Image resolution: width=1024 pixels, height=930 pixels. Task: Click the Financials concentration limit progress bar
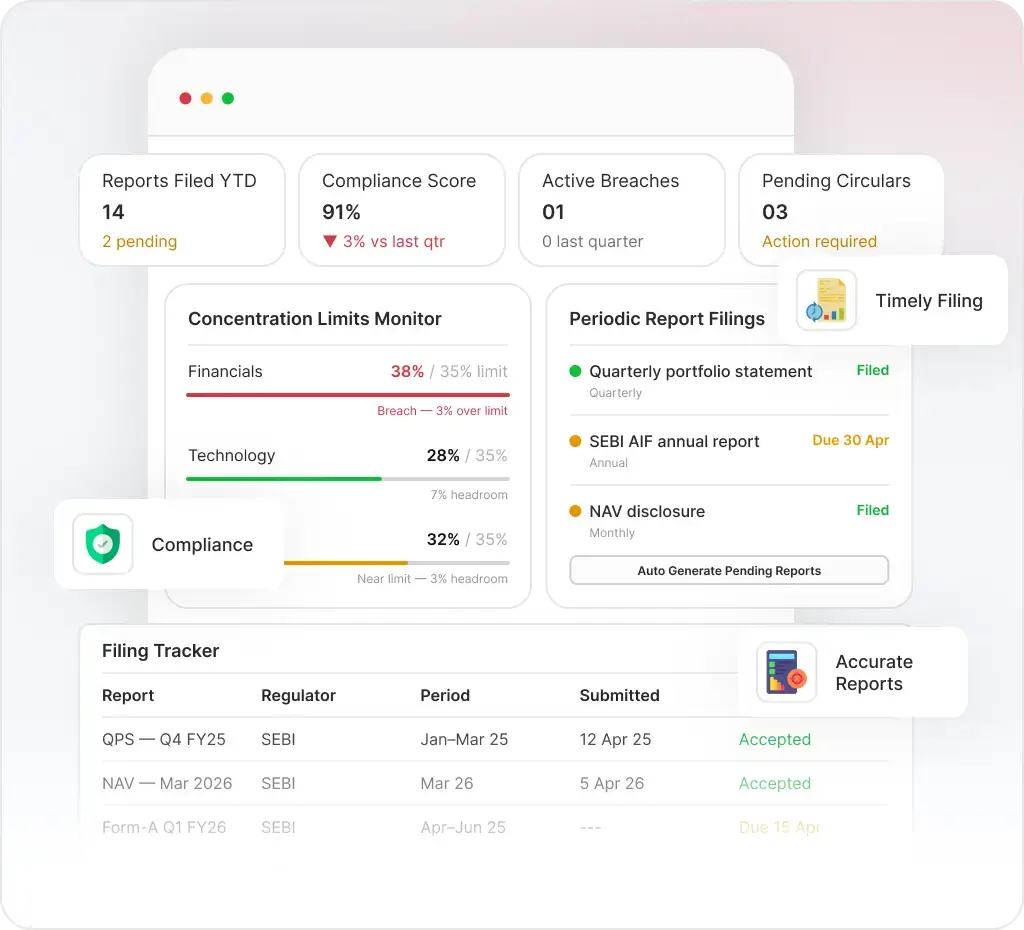pos(347,395)
